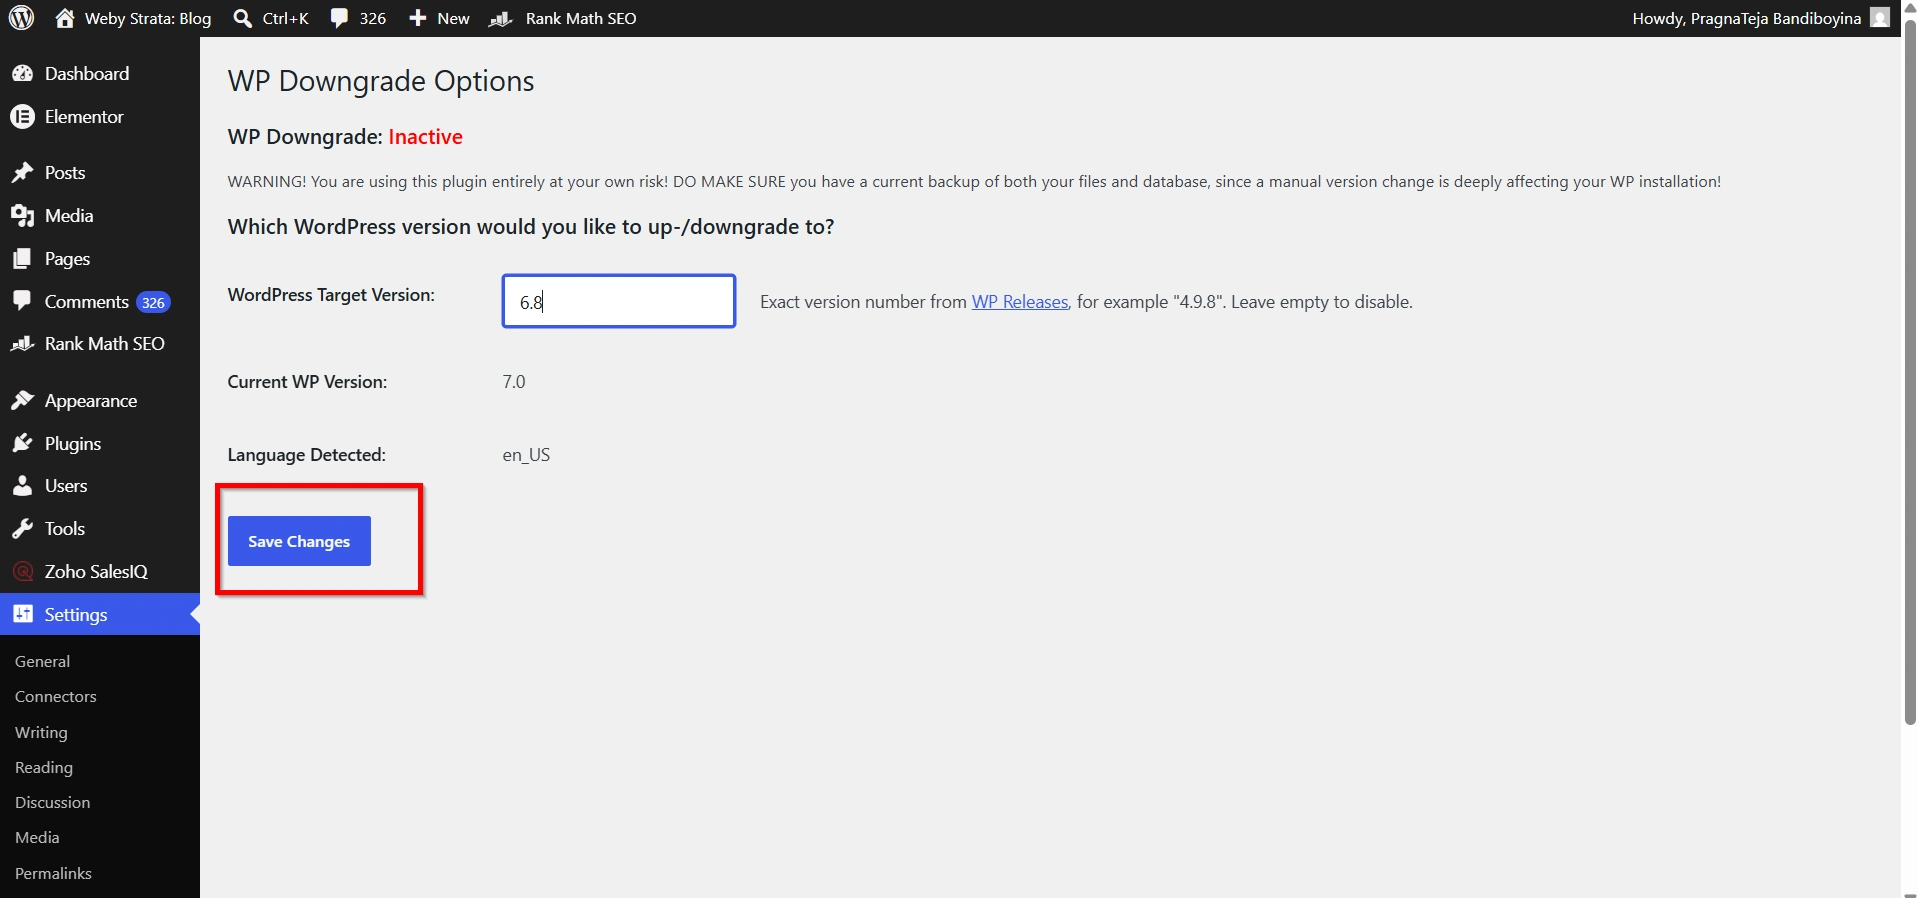Open Writing settings submenu
The width and height of the screenshot is (1918, 898).
coord(42,733)
